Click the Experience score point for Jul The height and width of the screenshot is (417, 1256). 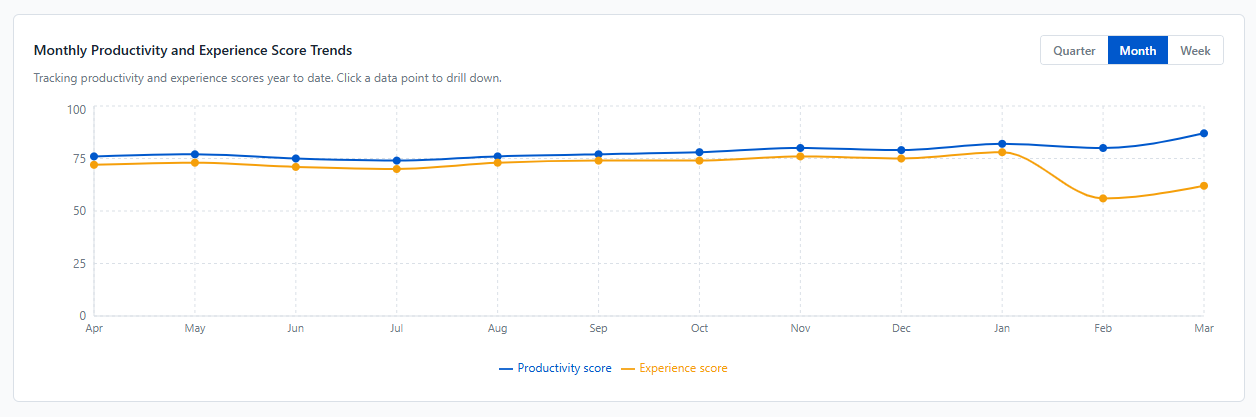click(x=397, y=169)
